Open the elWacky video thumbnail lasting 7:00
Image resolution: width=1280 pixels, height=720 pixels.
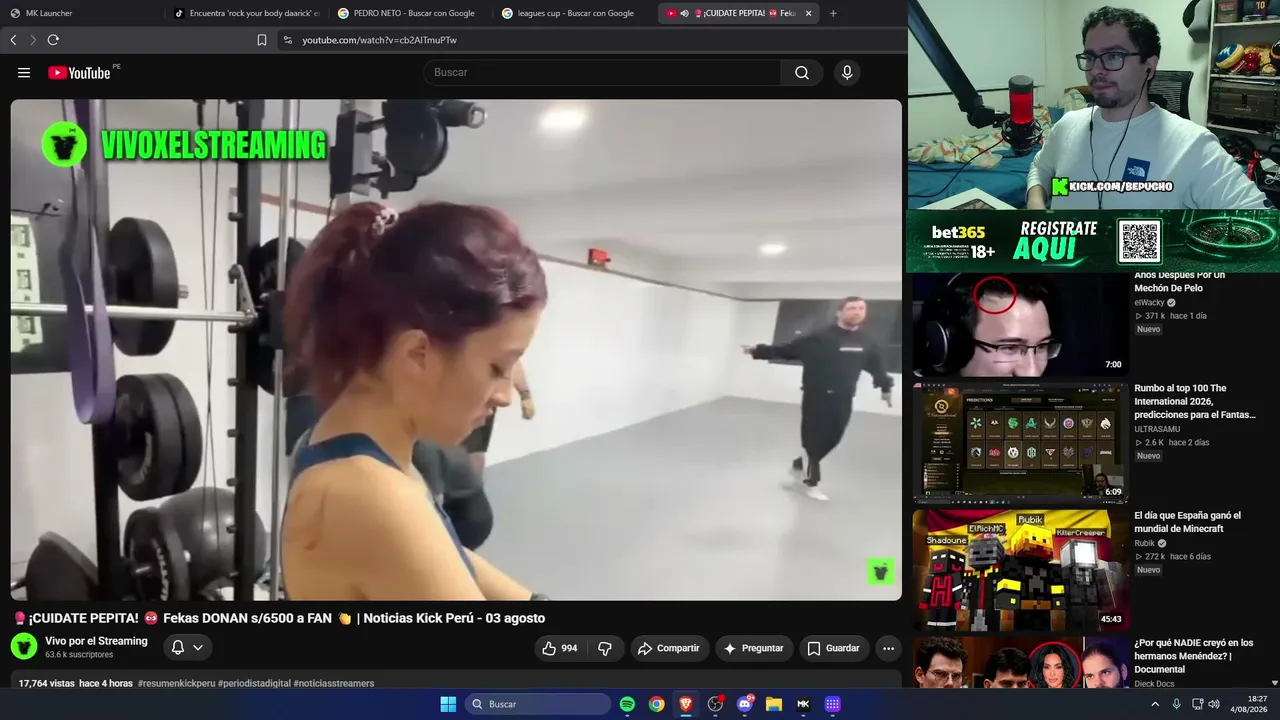point(1020,324)
